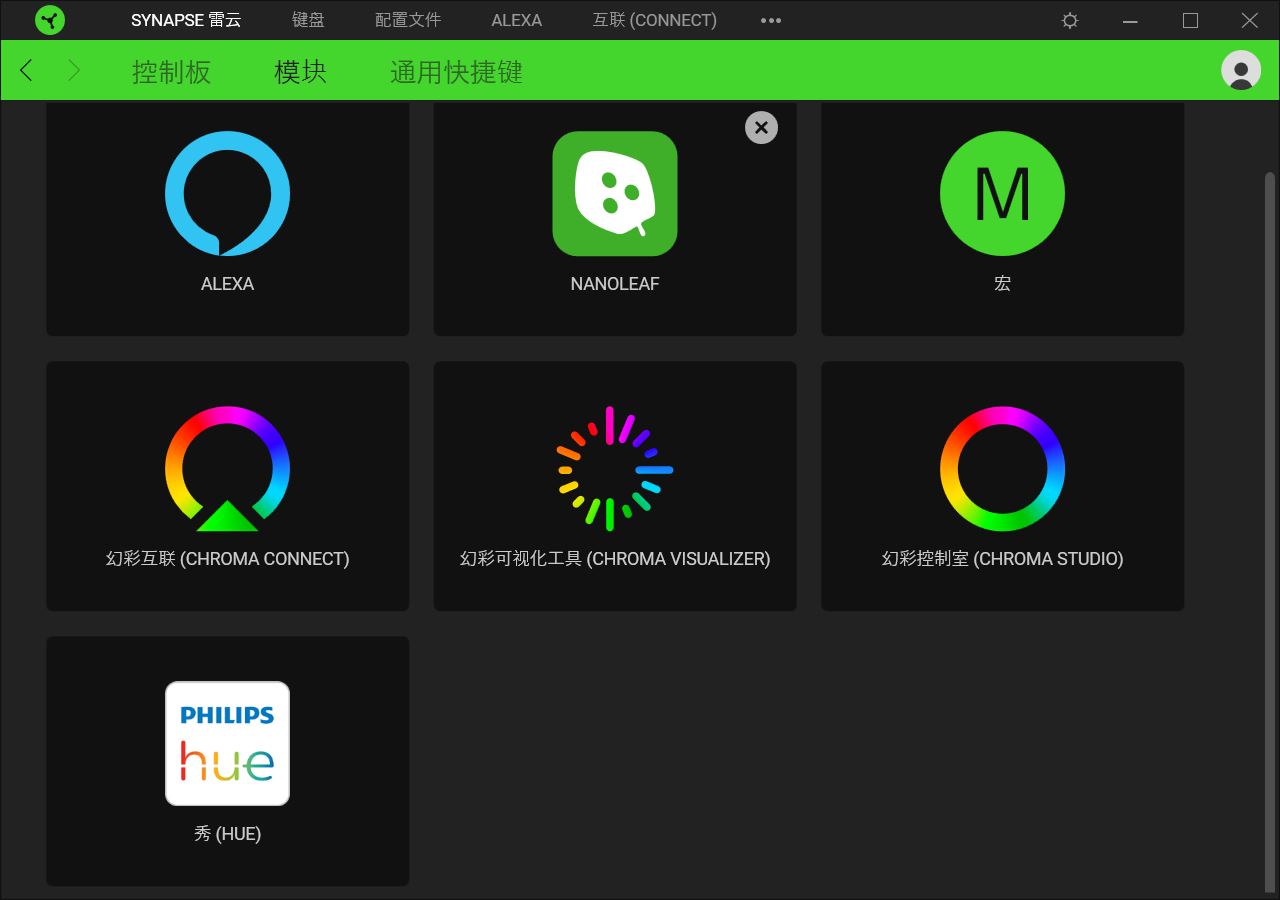Click the 幻彩控制室 (CHROMA STUDIO) label
This screenshot has width=1280, height=900.
pos(1003,559)
